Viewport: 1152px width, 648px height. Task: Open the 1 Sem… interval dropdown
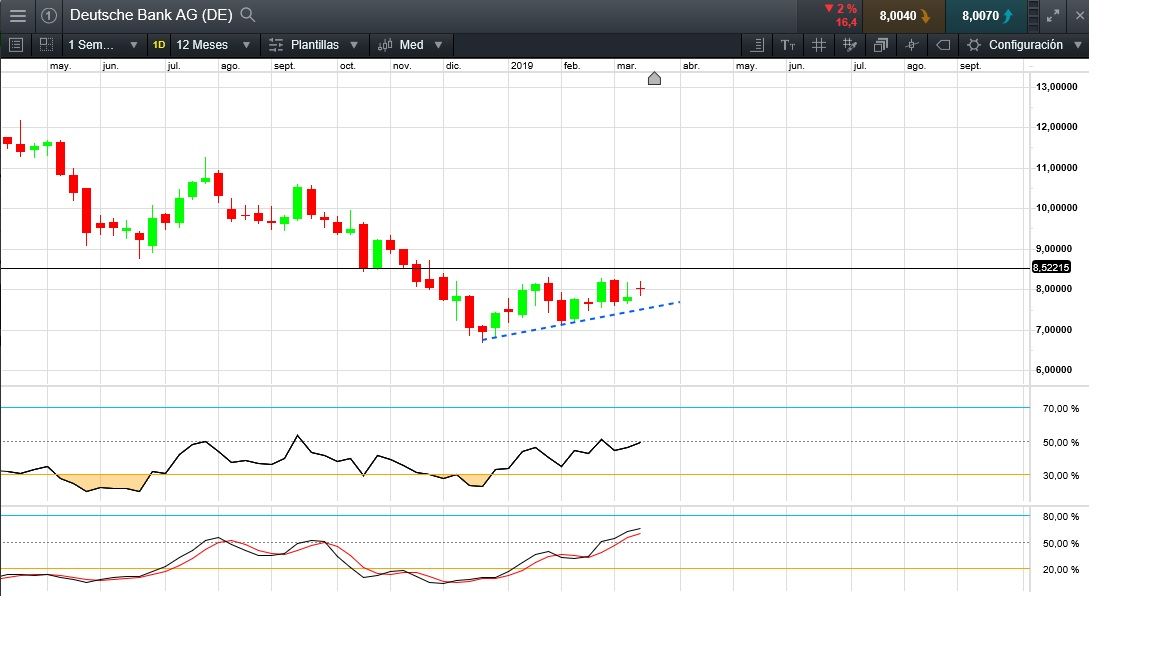click(x=102, y=45)
